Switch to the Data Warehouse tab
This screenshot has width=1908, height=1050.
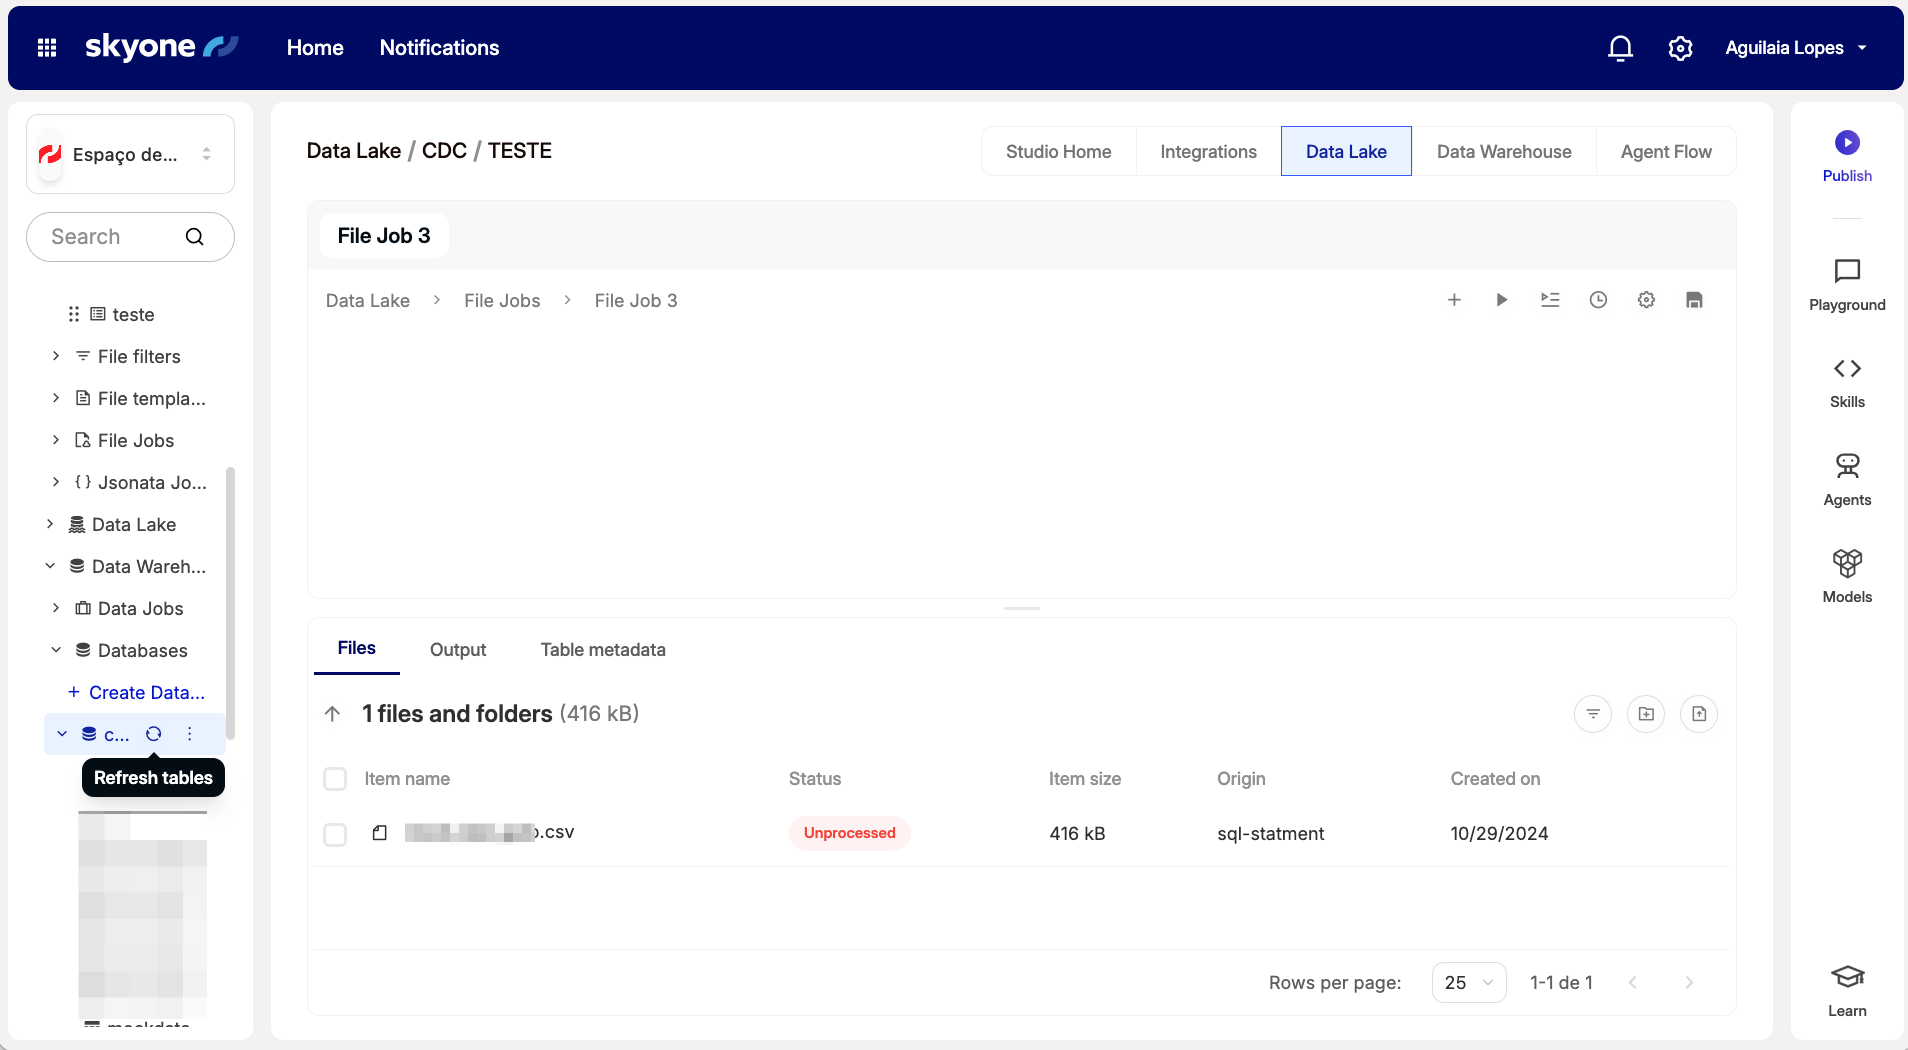1503,152
